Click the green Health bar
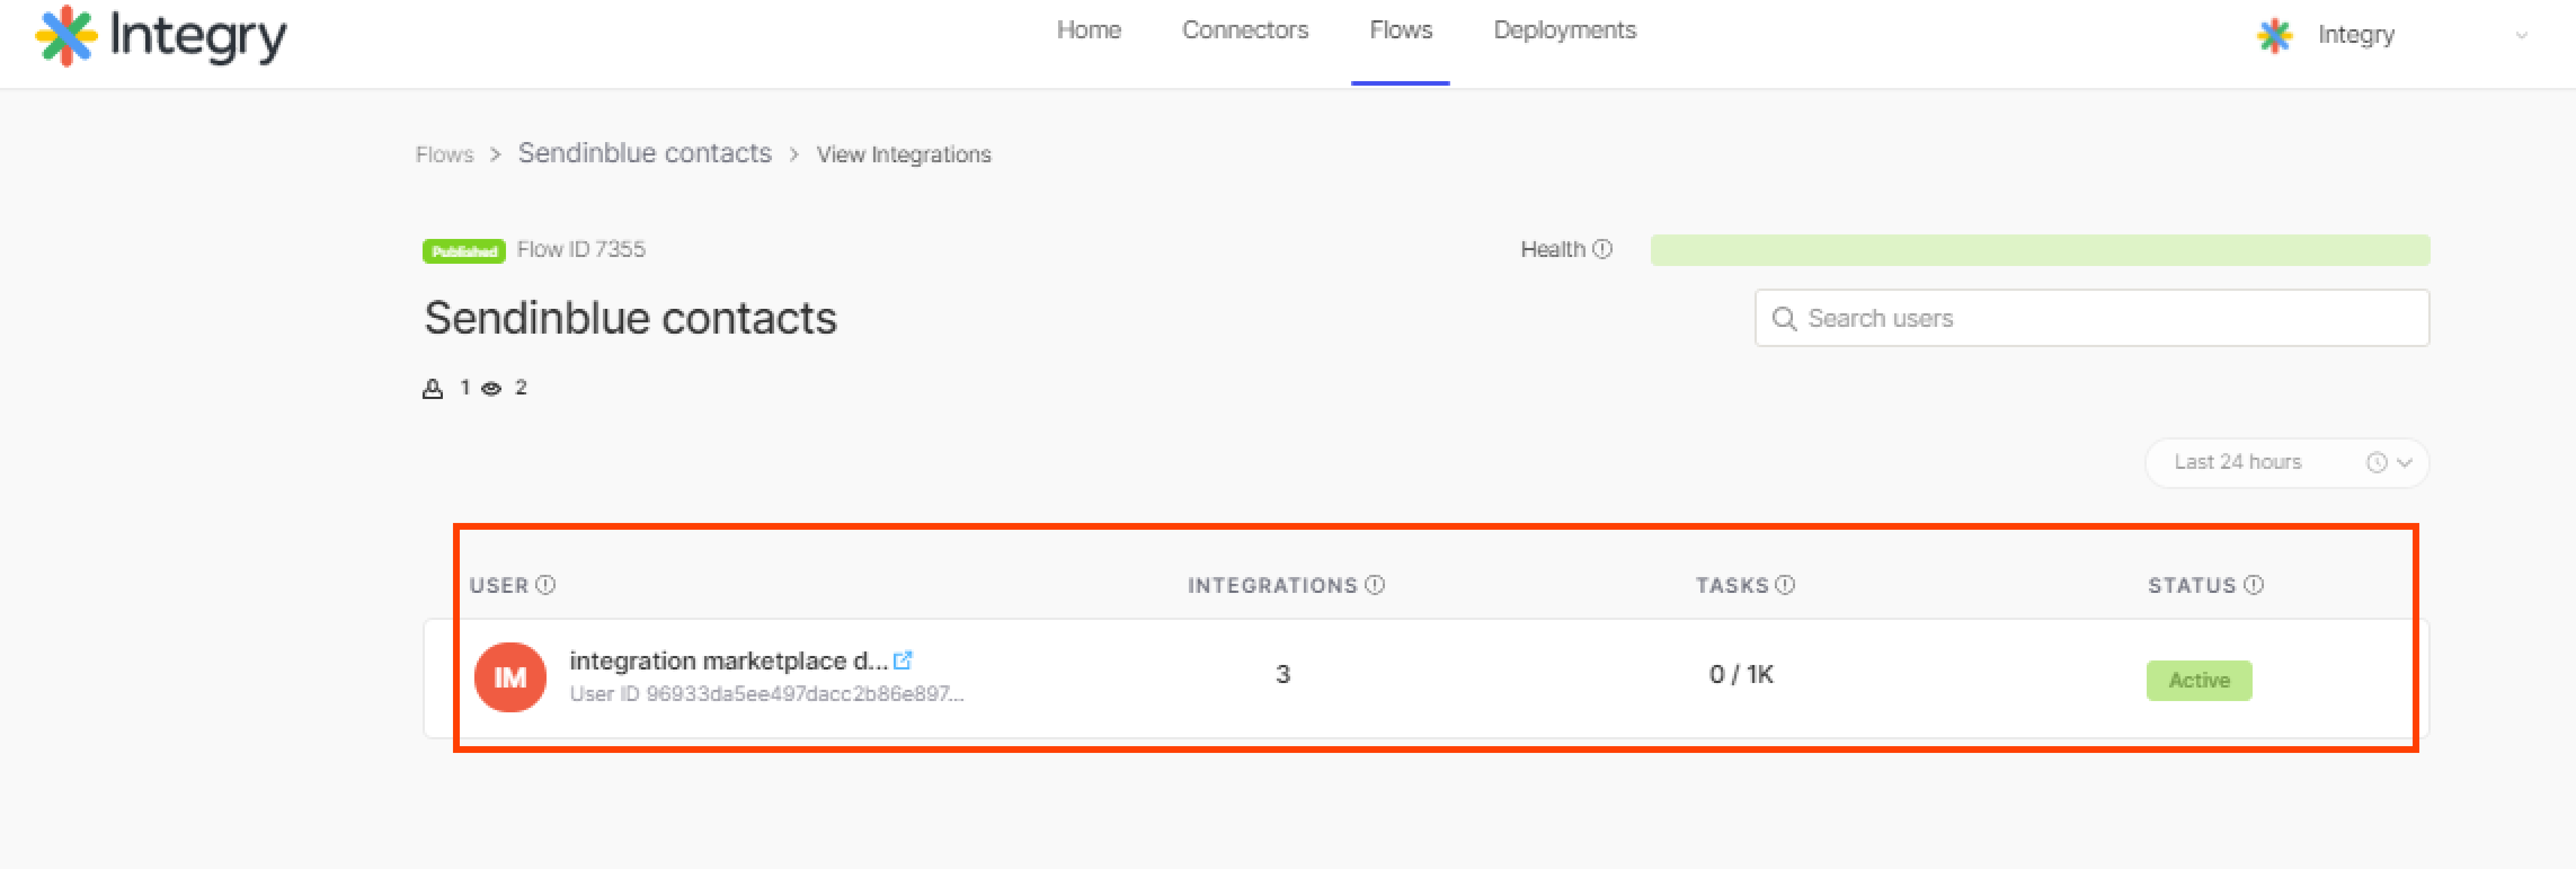The width and height of the screenshot is (2576, 869). point(2039,250)
